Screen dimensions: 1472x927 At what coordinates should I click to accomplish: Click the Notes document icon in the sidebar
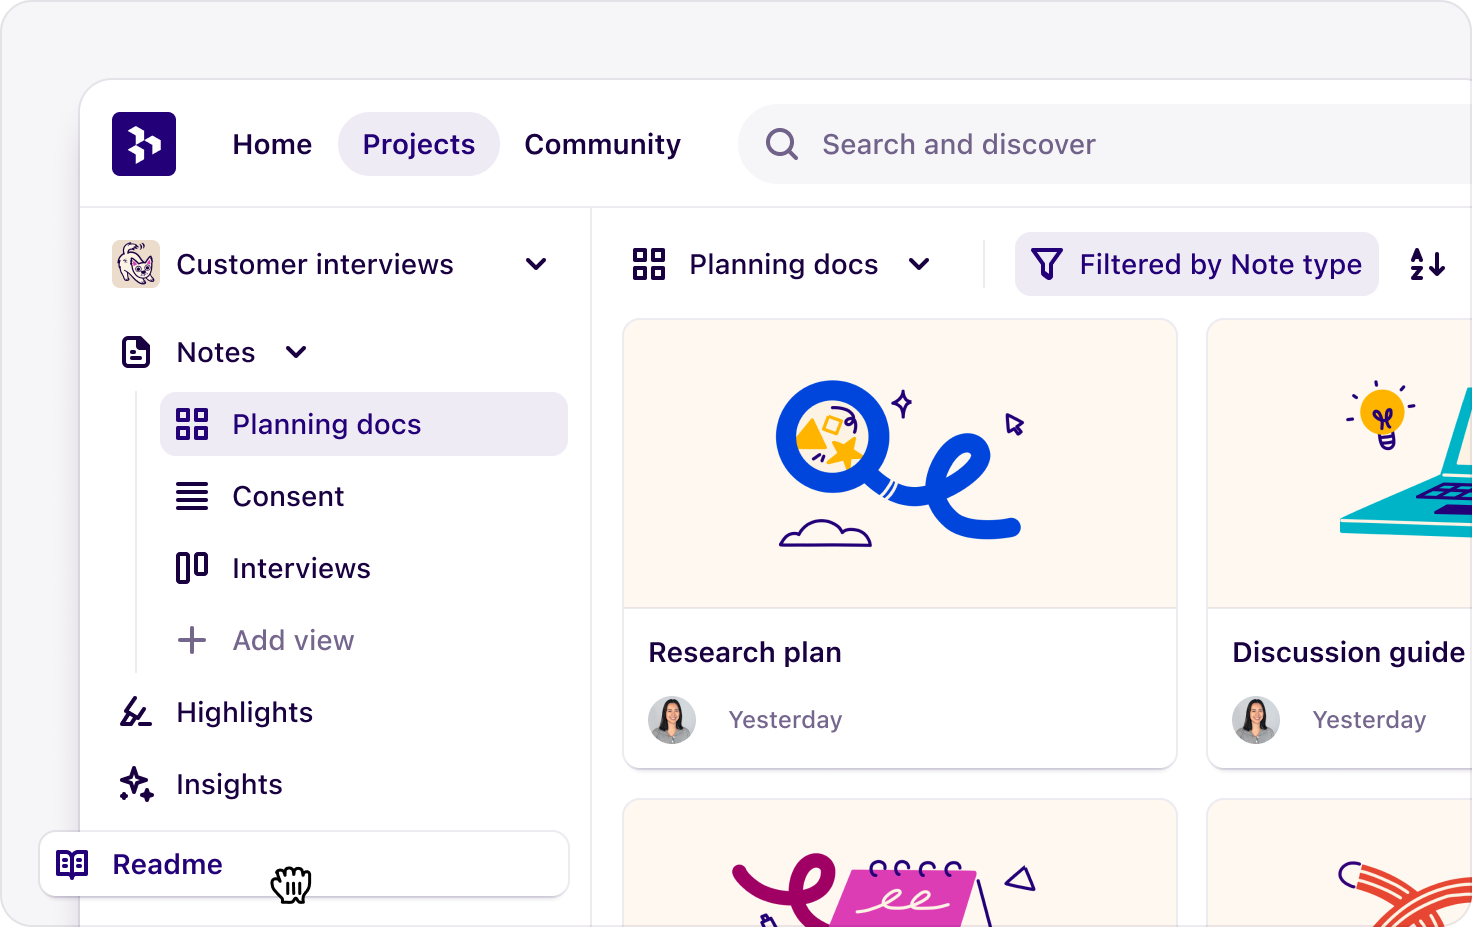pos(135,352)
